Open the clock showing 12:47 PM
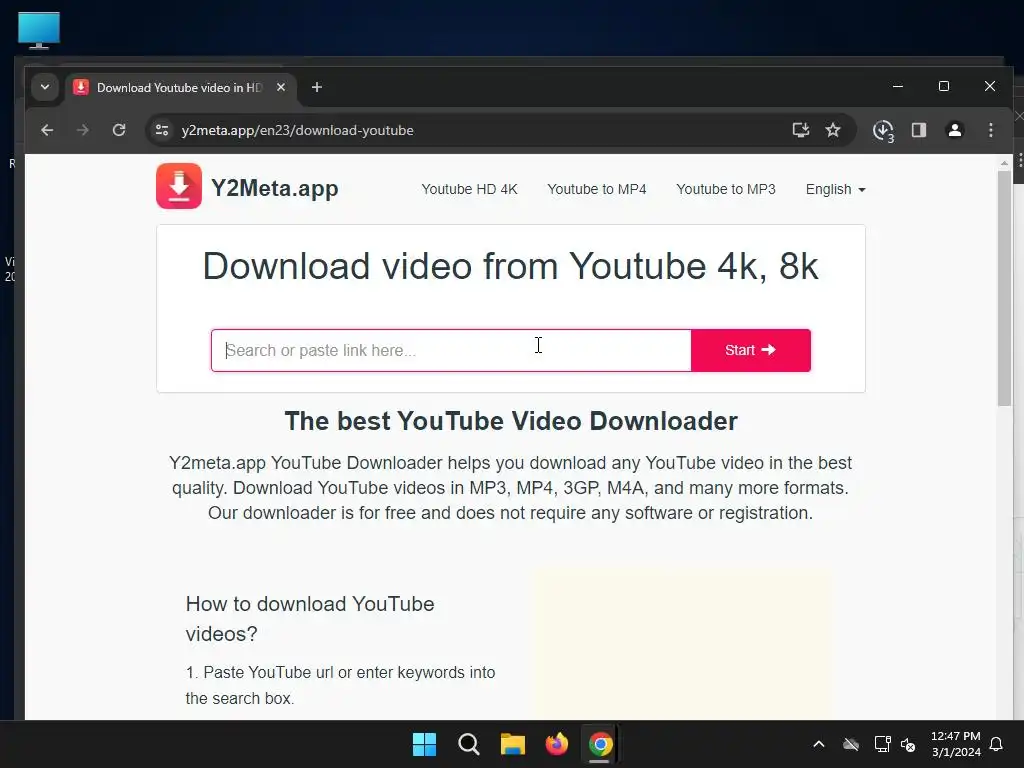1024x768 pixels. tap(956, 744)
